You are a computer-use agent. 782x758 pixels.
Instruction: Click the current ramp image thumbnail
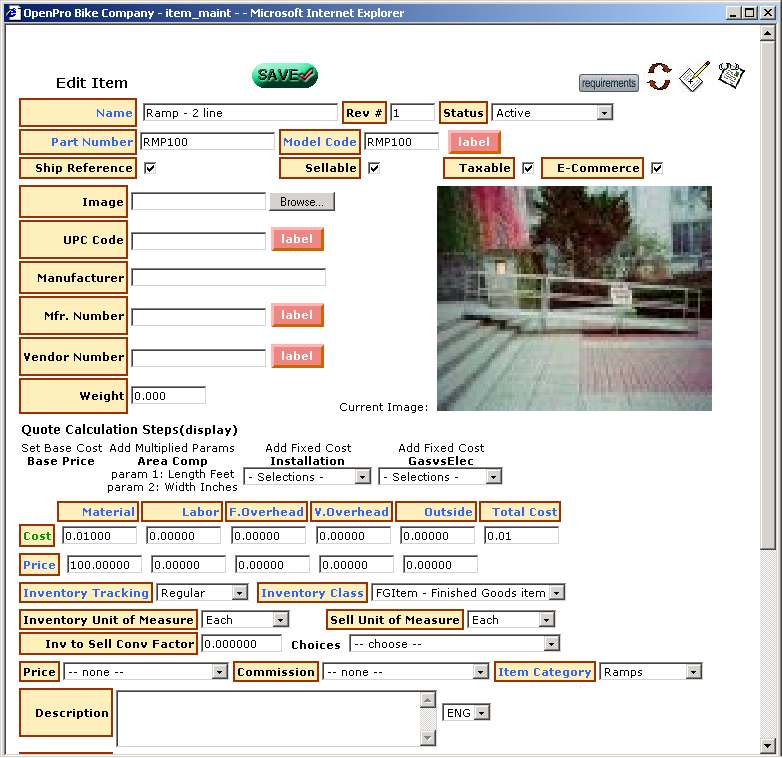tap(574, 298)
